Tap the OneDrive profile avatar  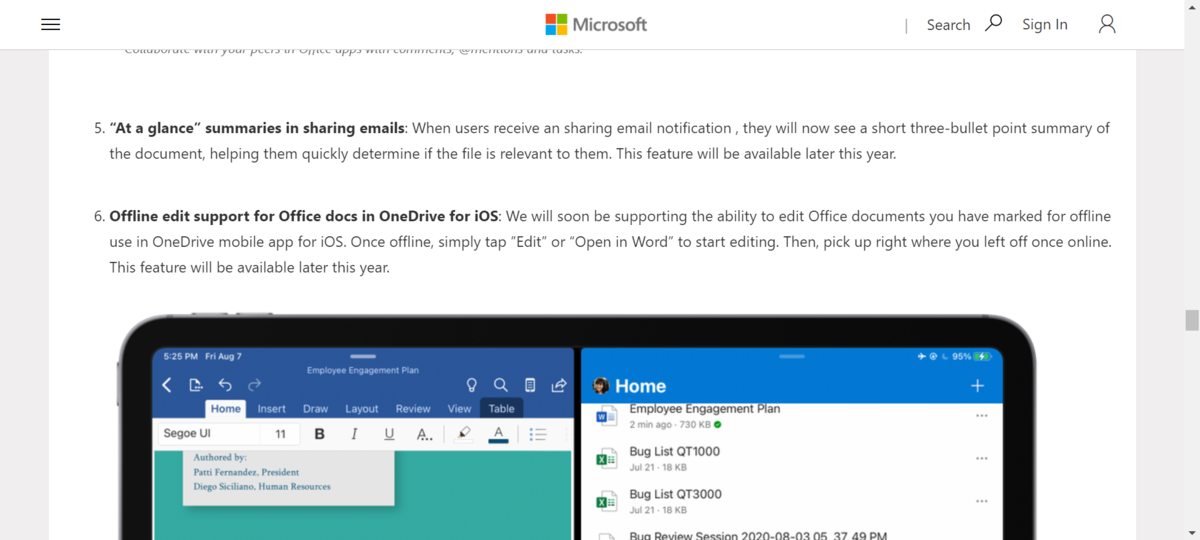601,386
